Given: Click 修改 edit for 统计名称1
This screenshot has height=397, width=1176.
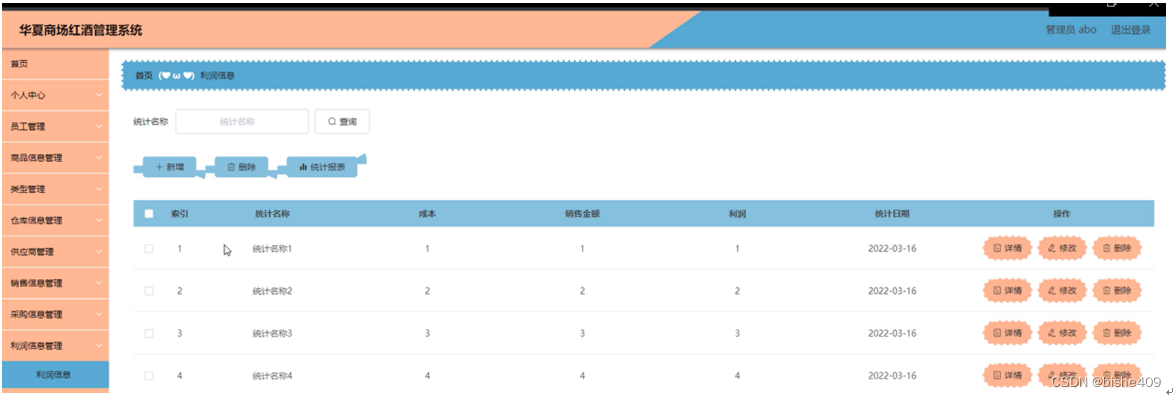Looking at the screenshot, I should (x=1062, y=248).
